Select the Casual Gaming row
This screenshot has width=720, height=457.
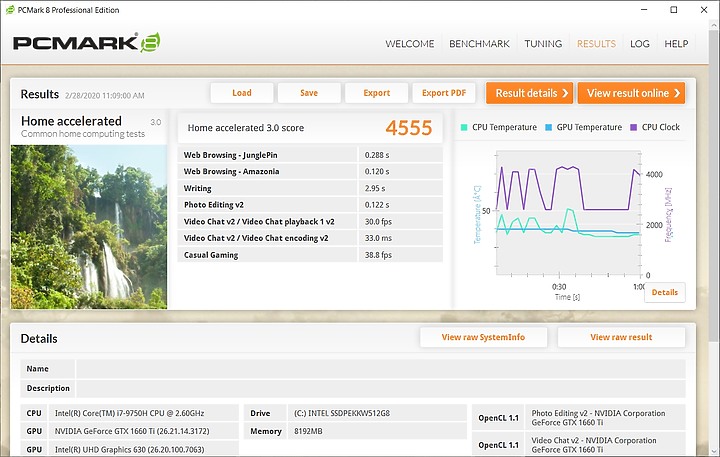[x=310, y=255]
